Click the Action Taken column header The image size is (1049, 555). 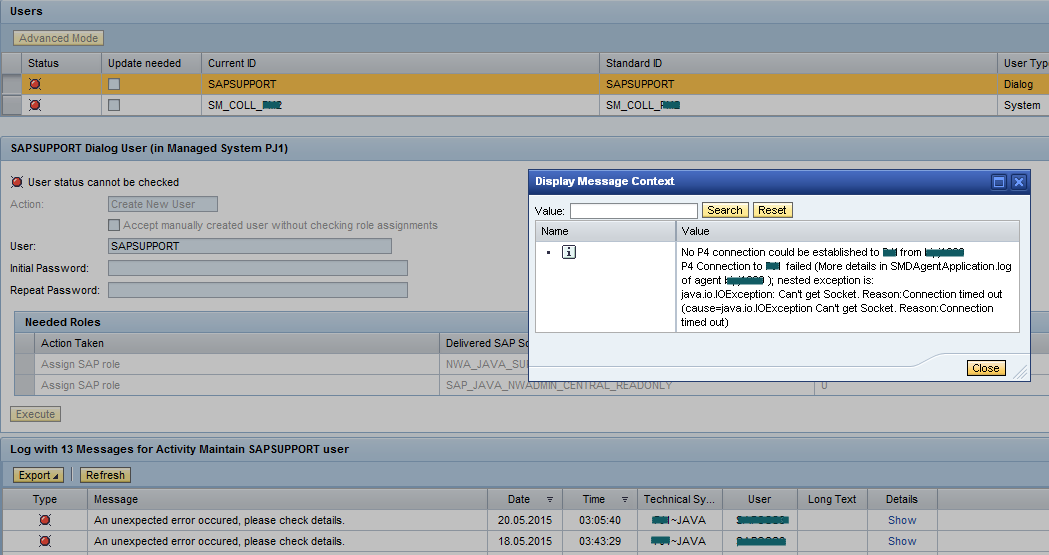click(237, 343)
